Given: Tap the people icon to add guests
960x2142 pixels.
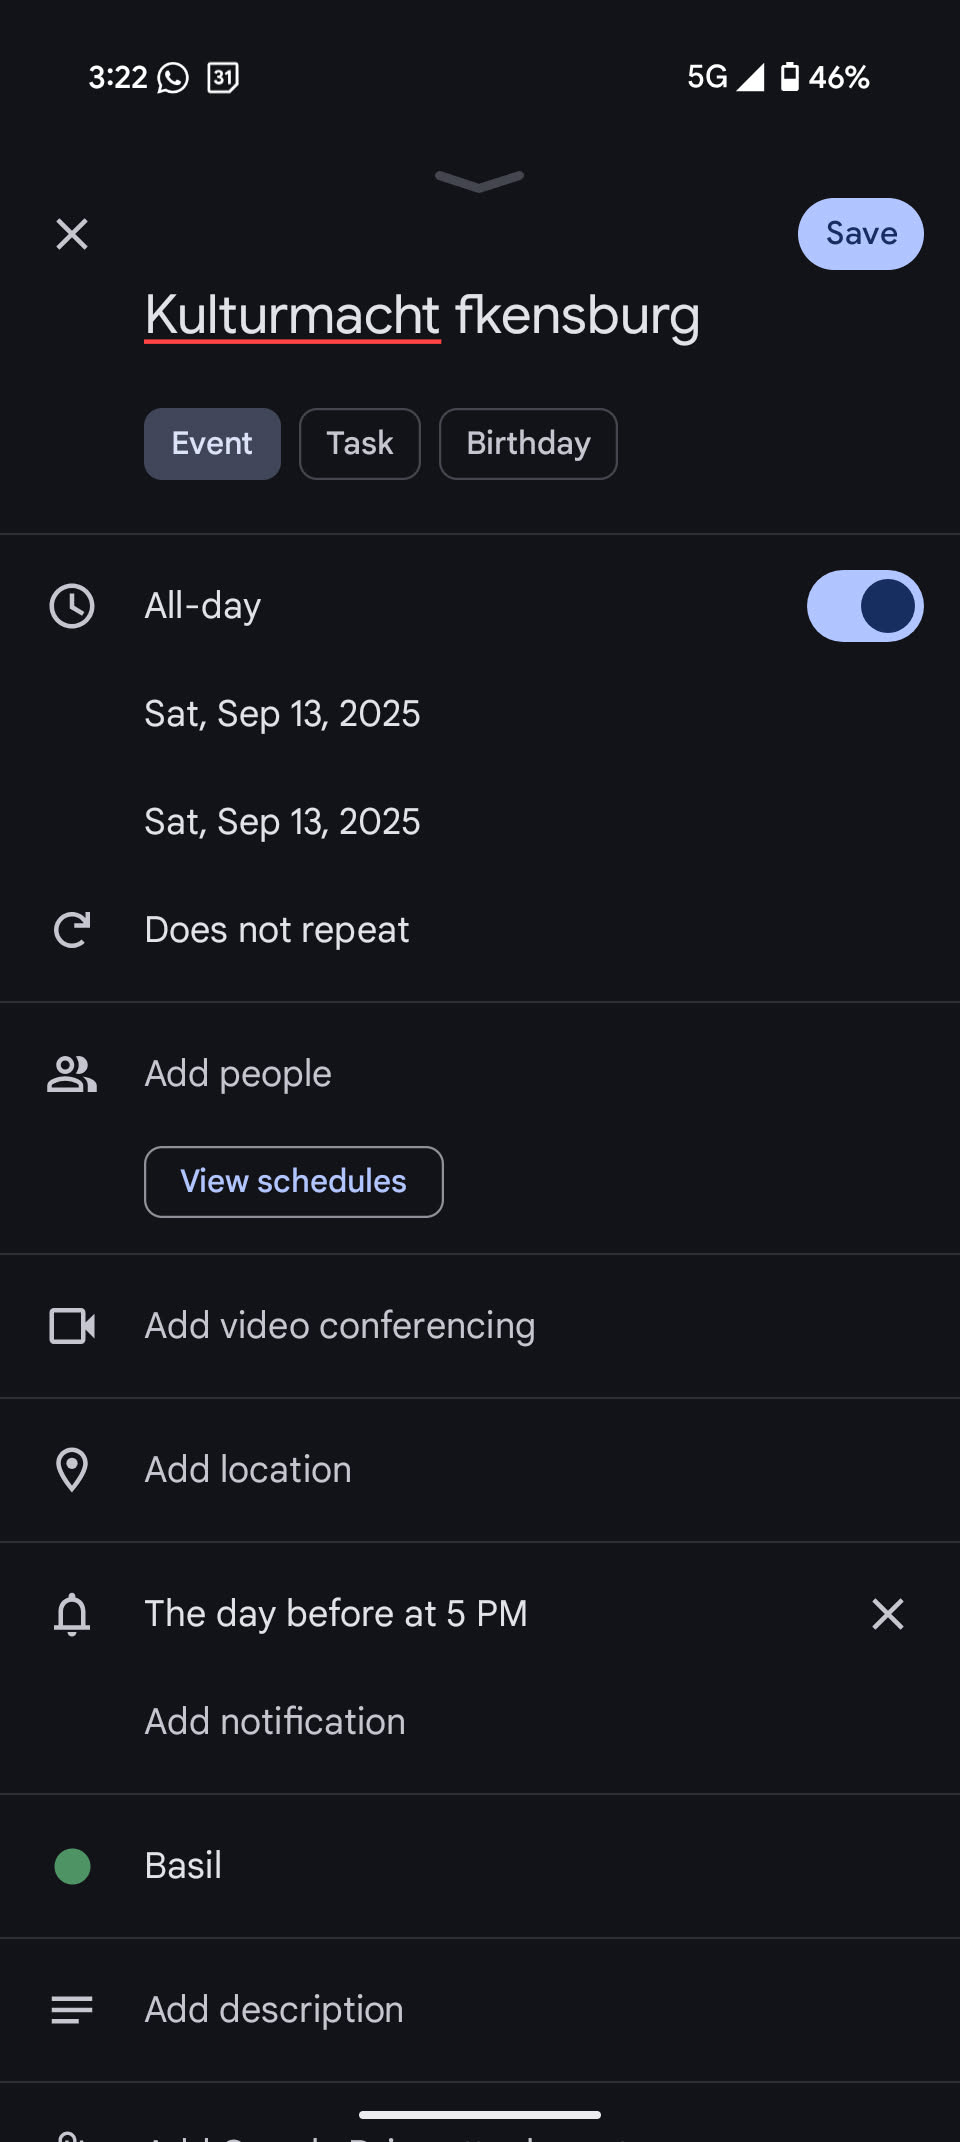Looking at the screenshot, I should click(x=72, y=1074).
